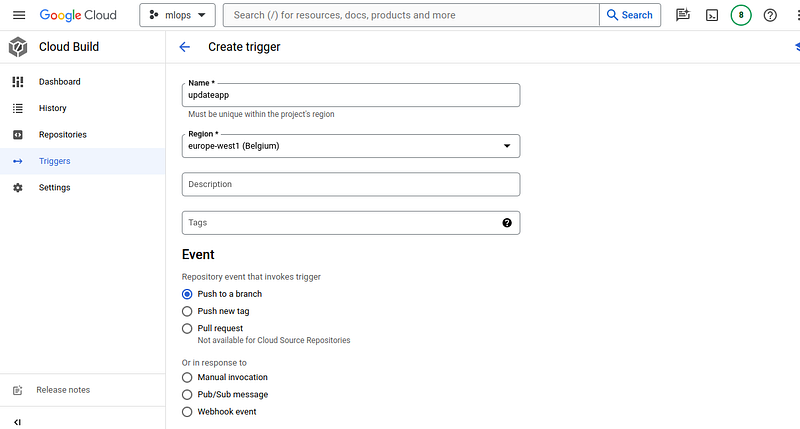Viewport: 800px width, 429px height.
Task: Open the mlops project selector dropdown
Action: (178, 15)
